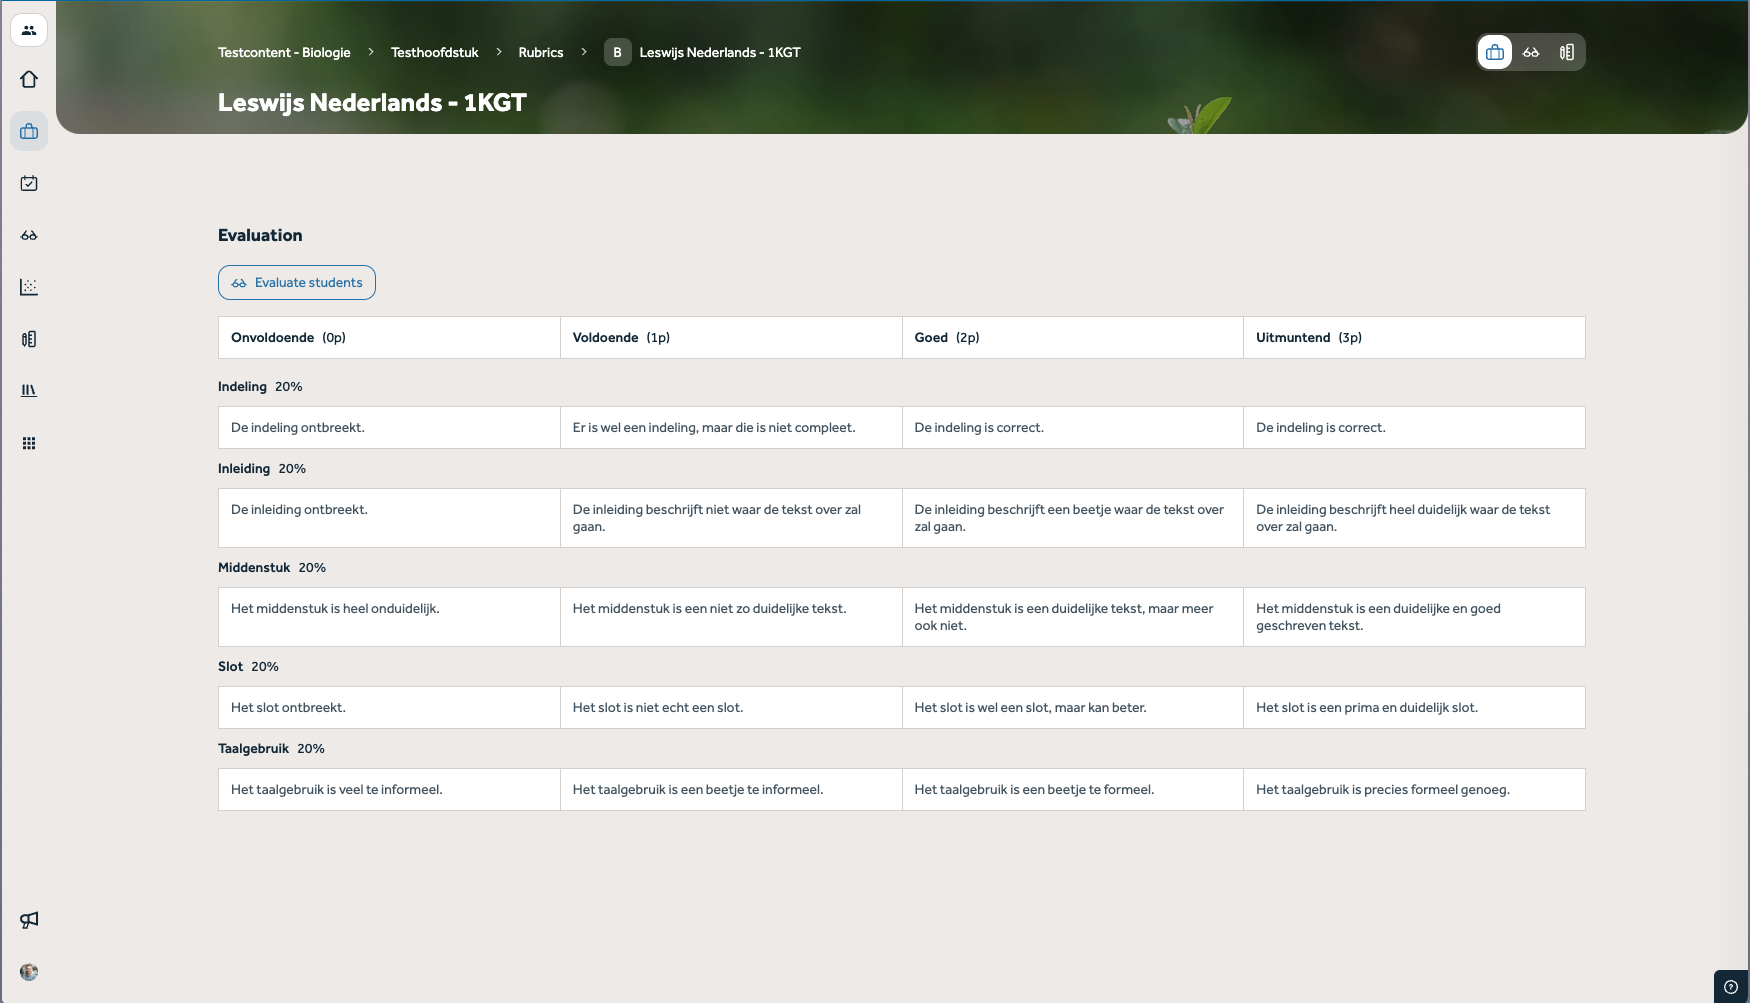1750x1003 pixels.
Task: Select cell 'Het middenstuk is een duidelijke tekst, maar meer'
Action: point(1073,617)
